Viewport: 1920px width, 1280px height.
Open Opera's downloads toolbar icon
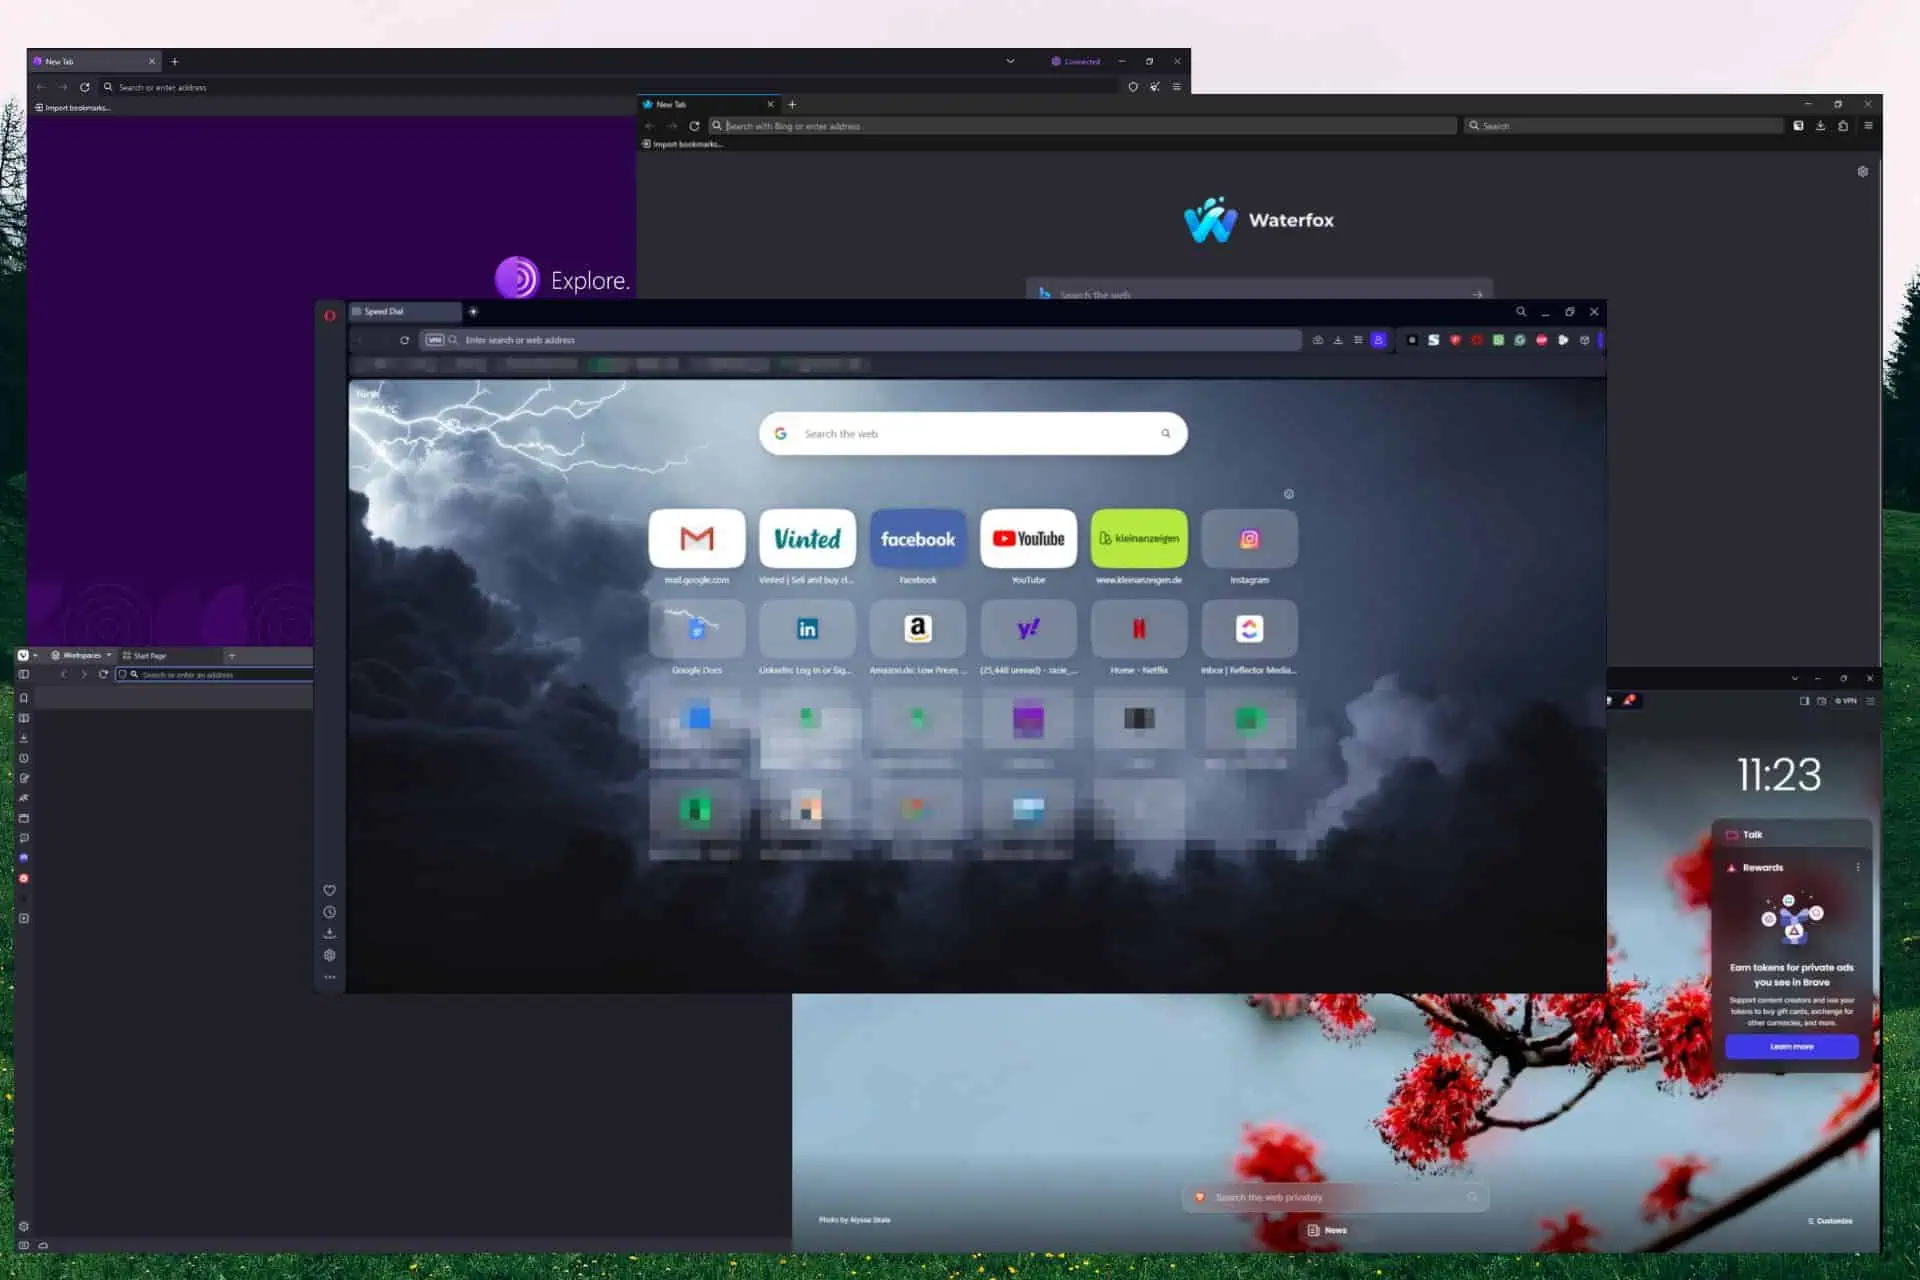[x=1338, y=340]
